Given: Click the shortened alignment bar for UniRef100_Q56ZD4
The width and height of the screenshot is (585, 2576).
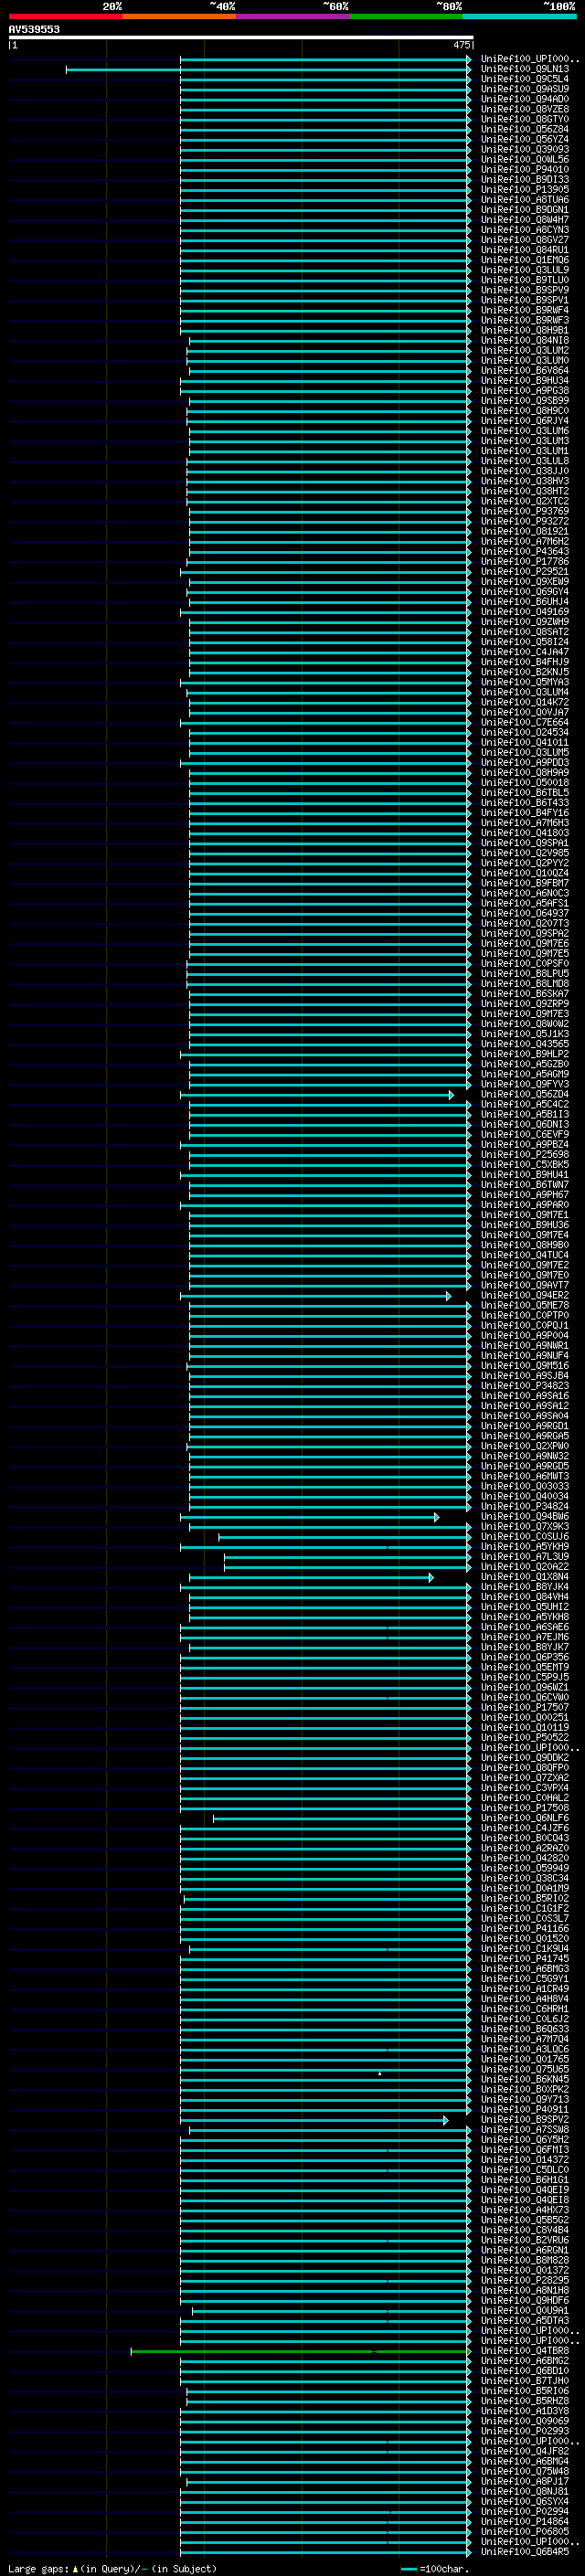Looking at the screenshot, I should coord(317,1095).
